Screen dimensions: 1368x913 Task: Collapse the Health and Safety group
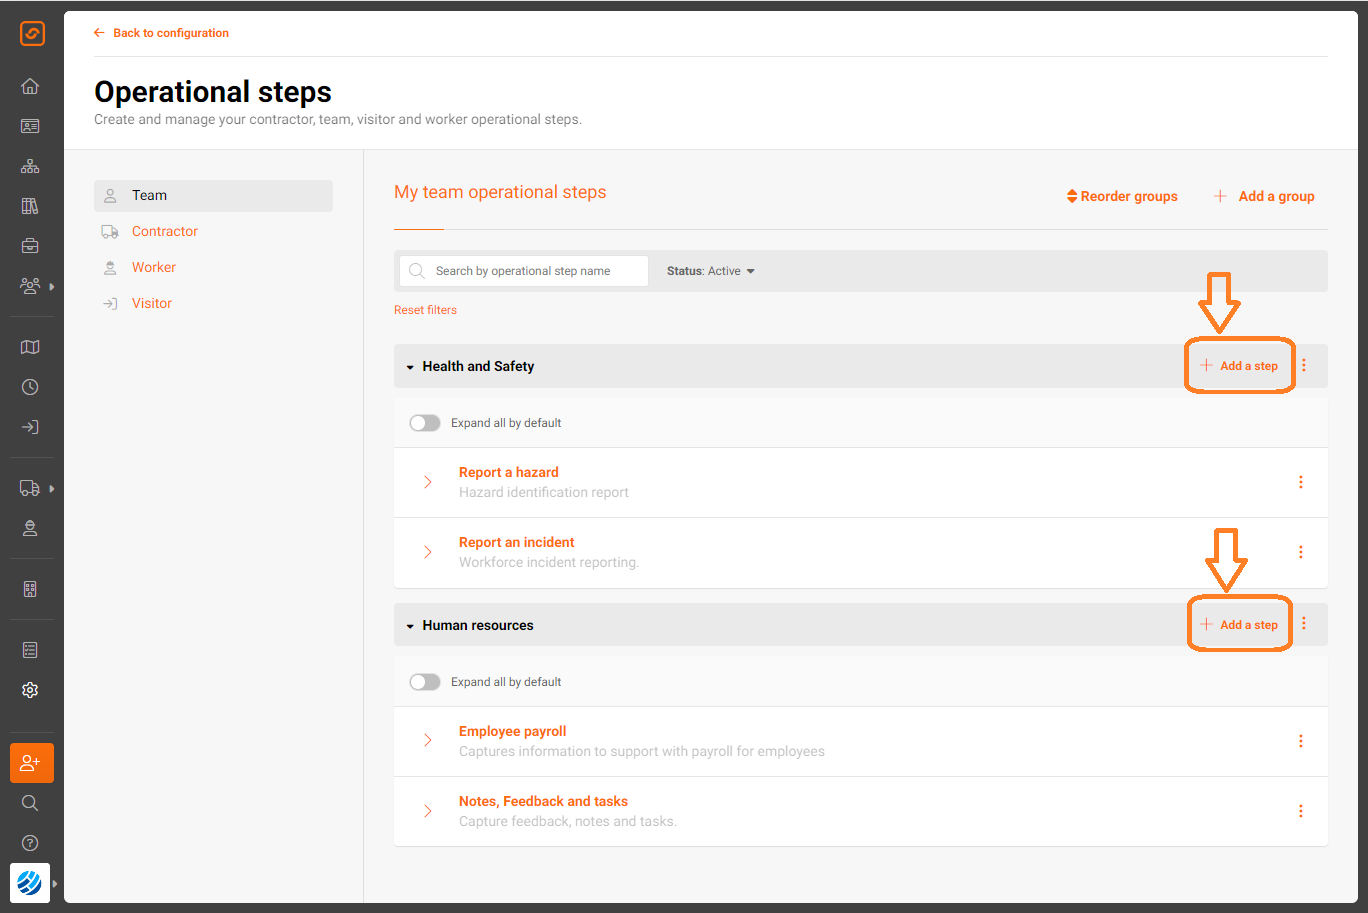click(410, 367)
